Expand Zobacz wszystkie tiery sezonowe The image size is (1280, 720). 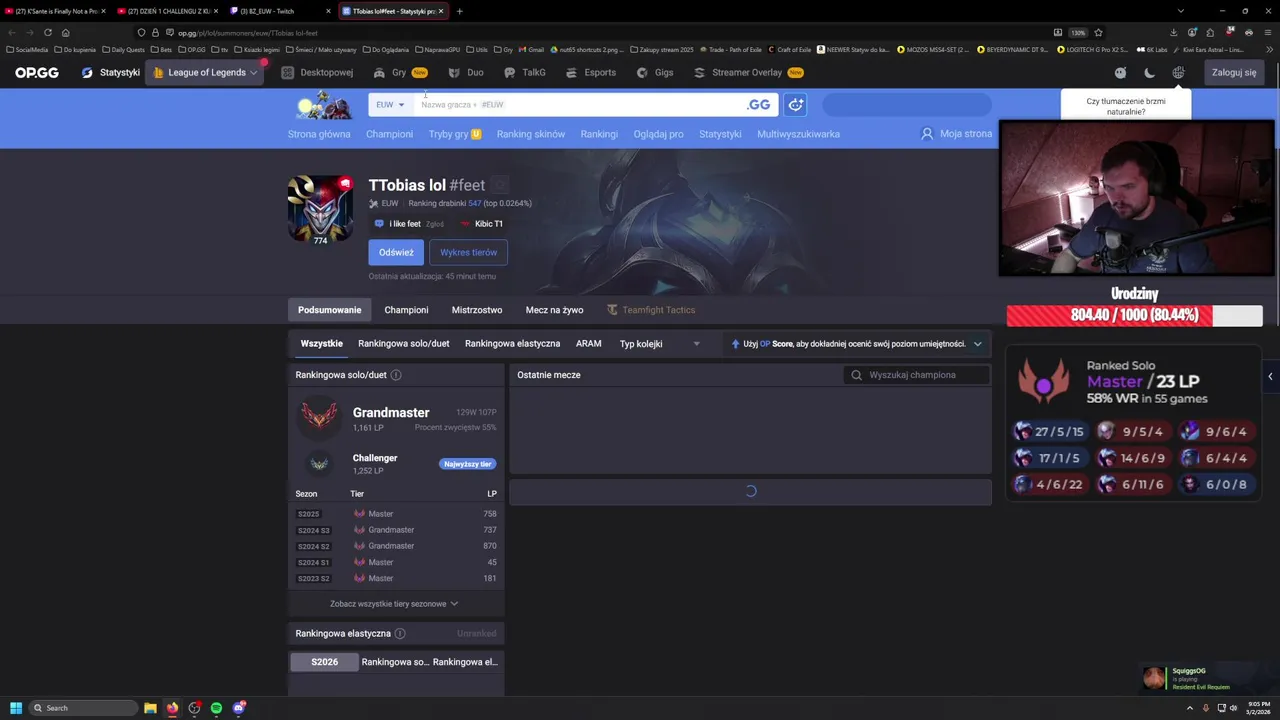pos(394,604)
